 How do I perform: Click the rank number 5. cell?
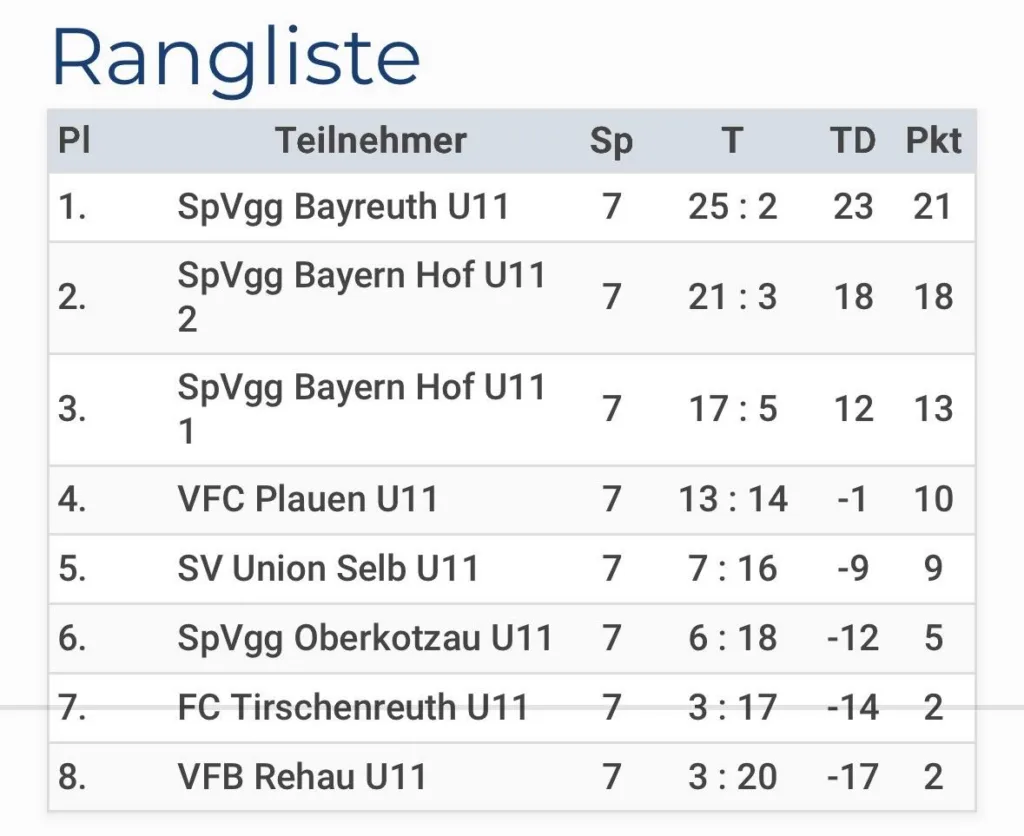(72, 569)
